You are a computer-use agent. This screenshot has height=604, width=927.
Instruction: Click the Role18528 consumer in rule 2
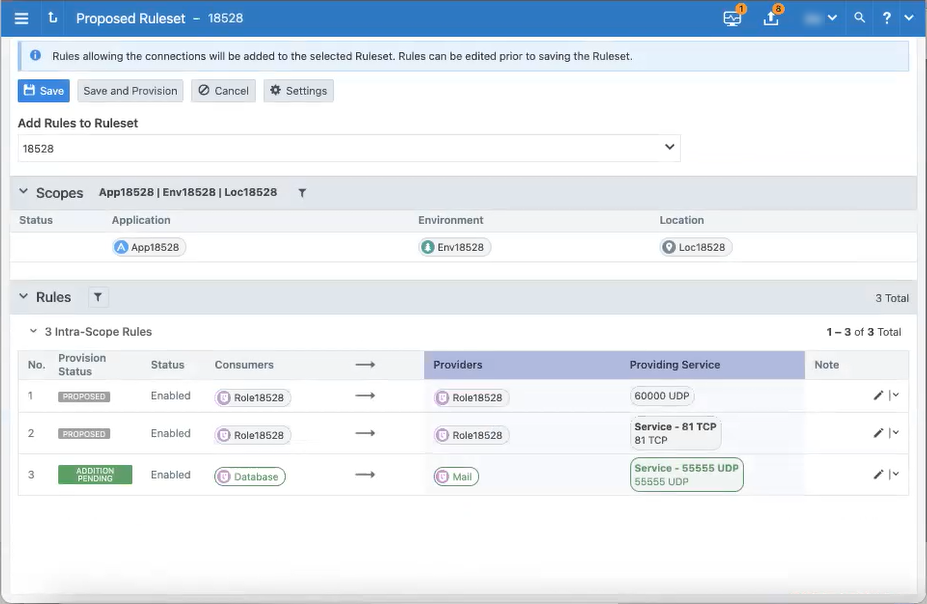coord(252,435)
